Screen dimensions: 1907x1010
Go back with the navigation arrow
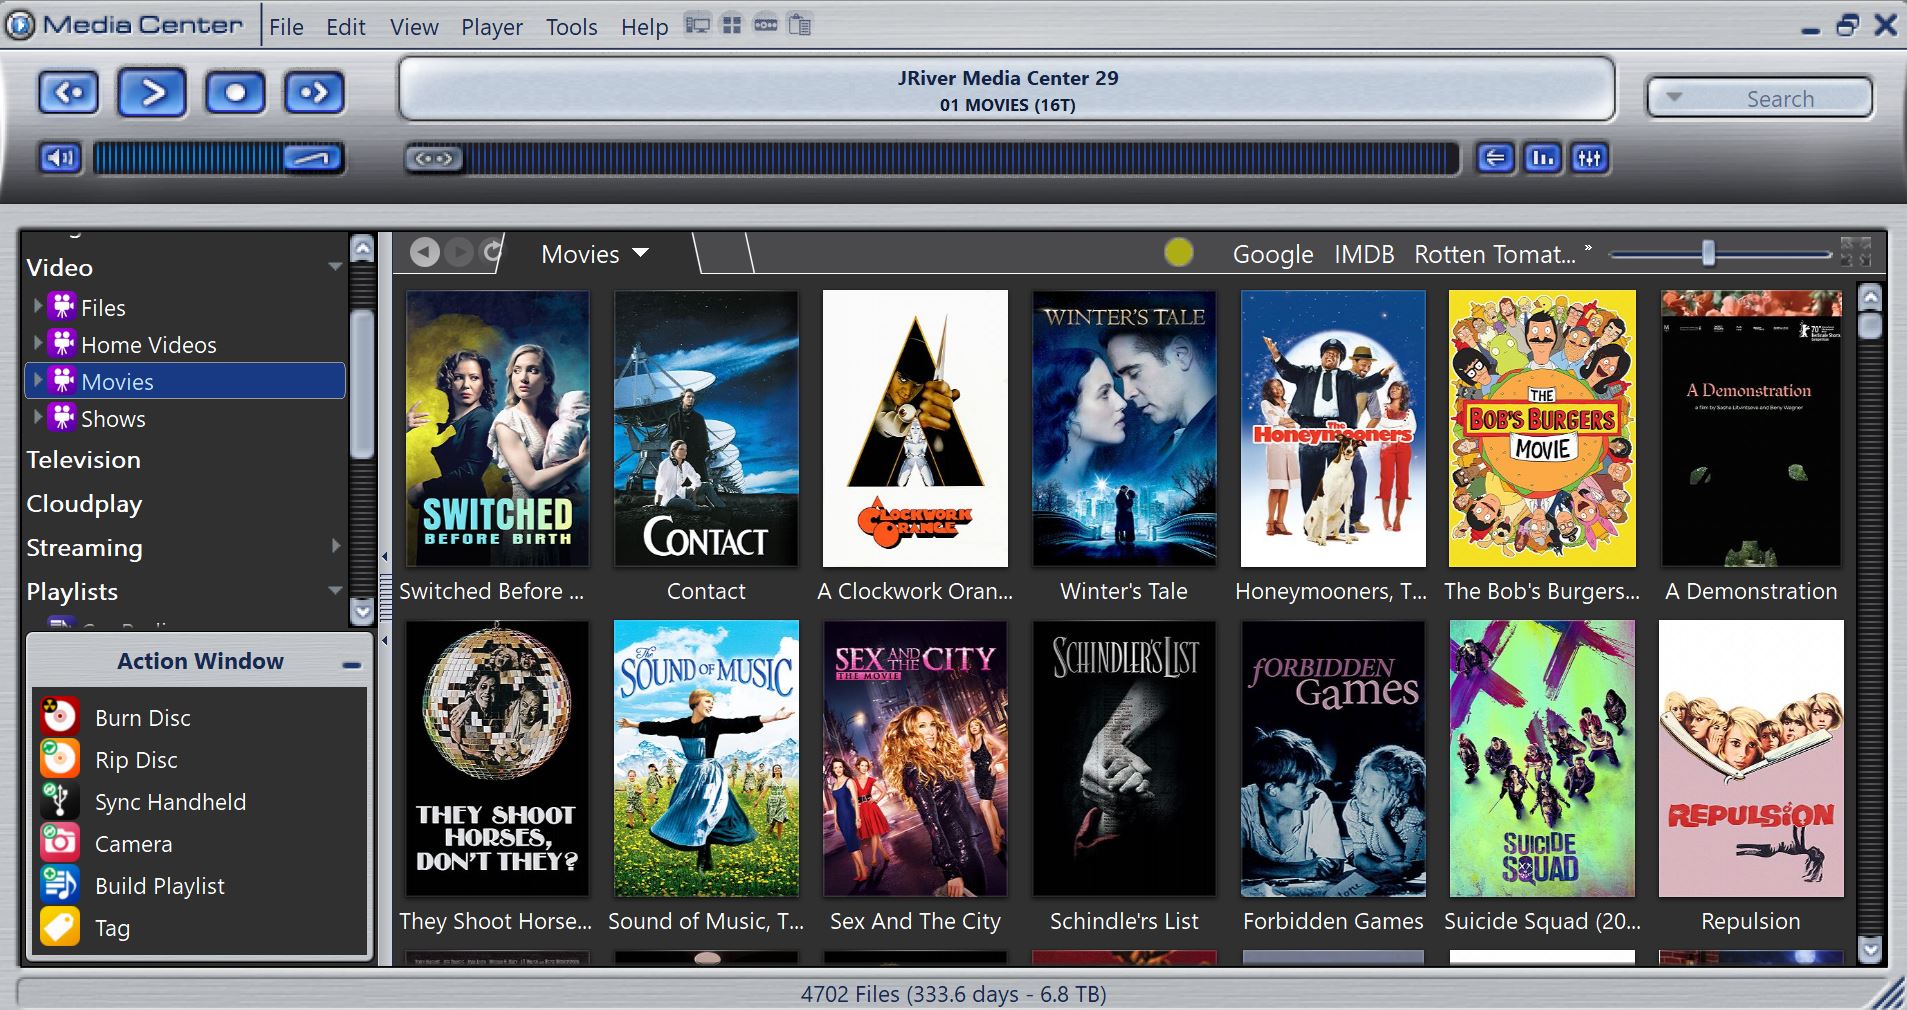425,253
